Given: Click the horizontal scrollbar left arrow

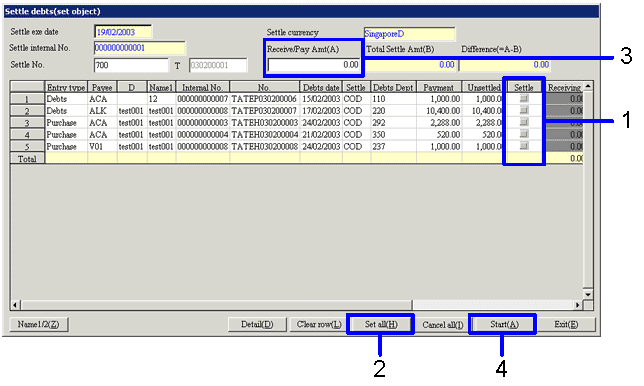Looking at the screenshot, I should 16,305.
